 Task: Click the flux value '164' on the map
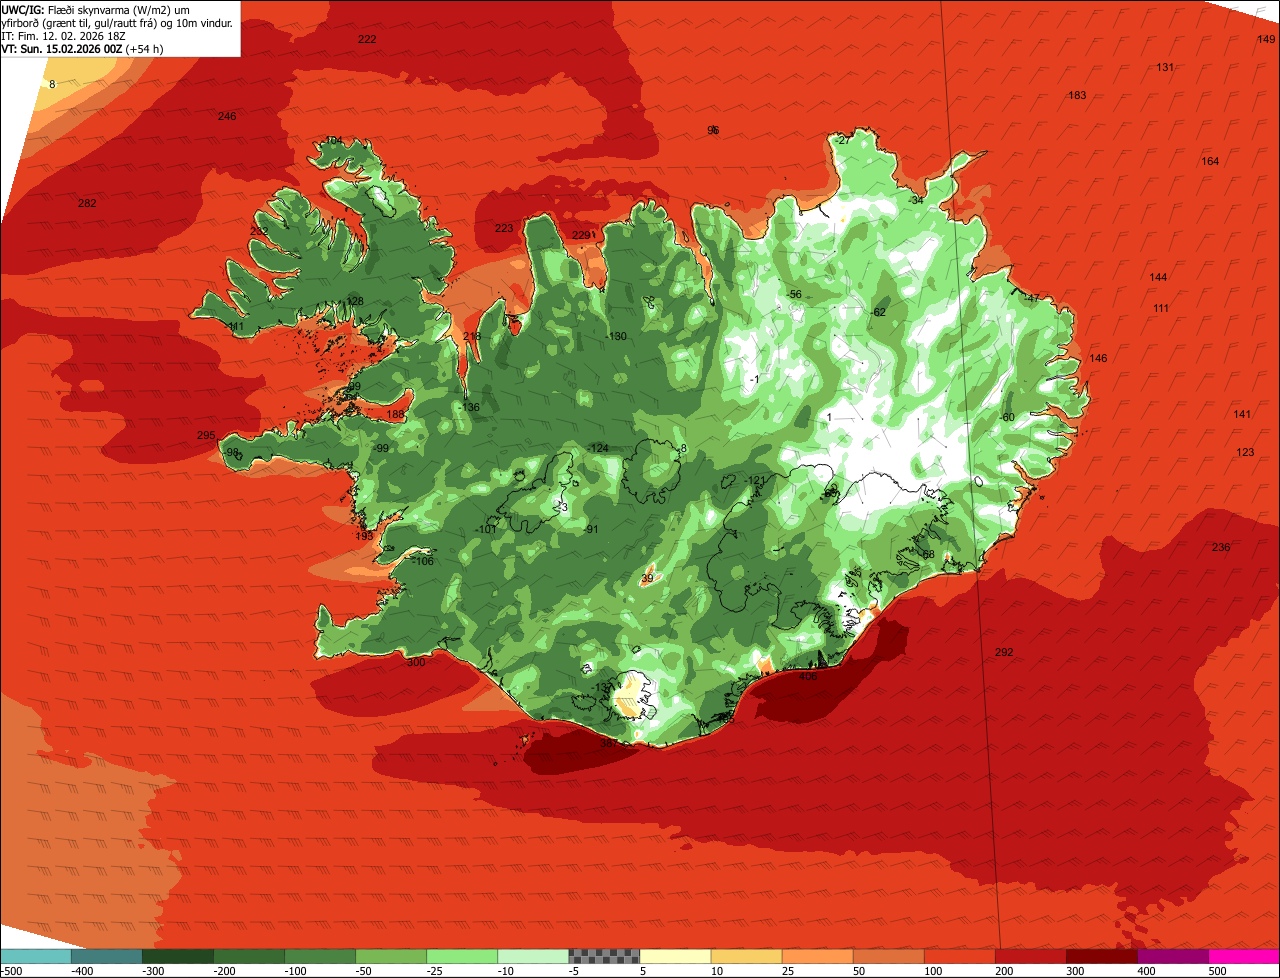pyautogui.click(x=1210, y=162)
